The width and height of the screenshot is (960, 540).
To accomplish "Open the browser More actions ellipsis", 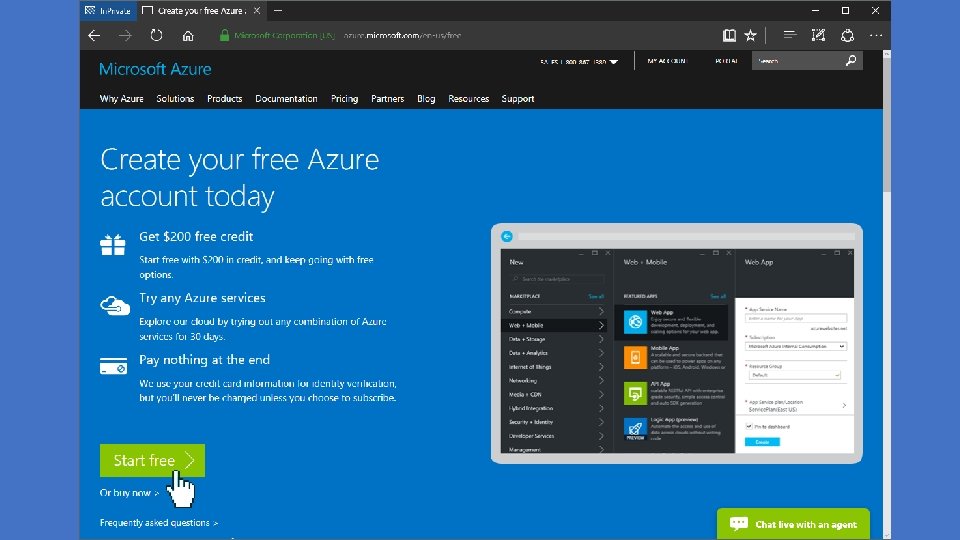I will (876, 36).
